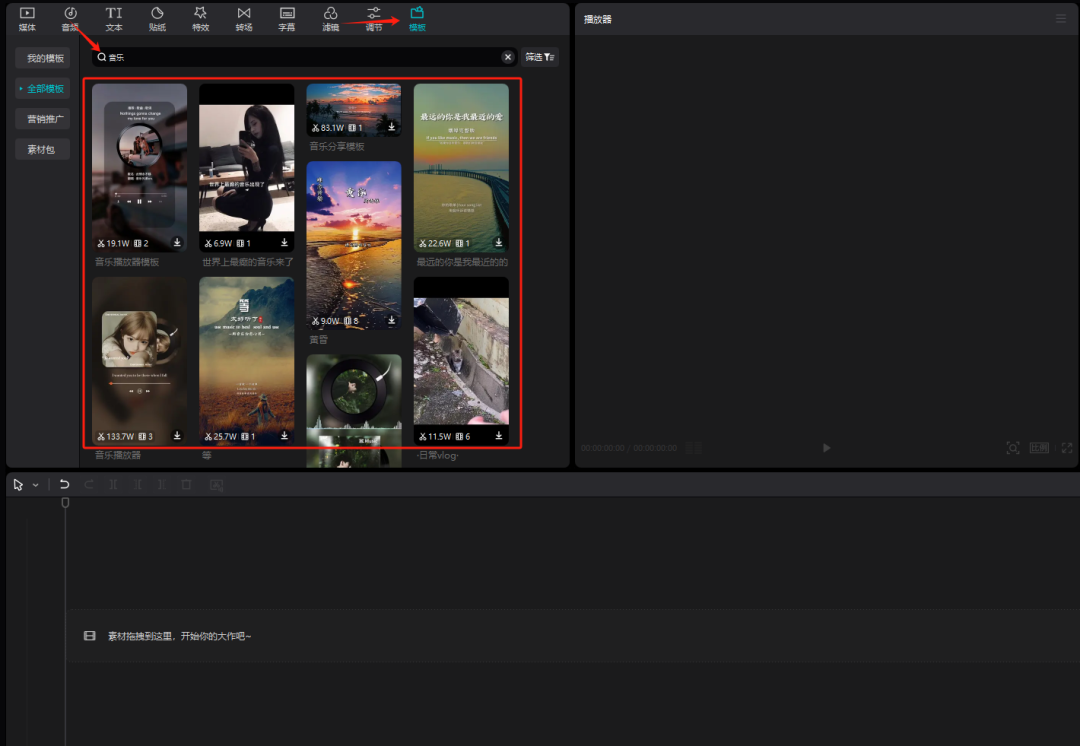
Task: Open the 媒体 (Media) tab
Action: point(27,18)
